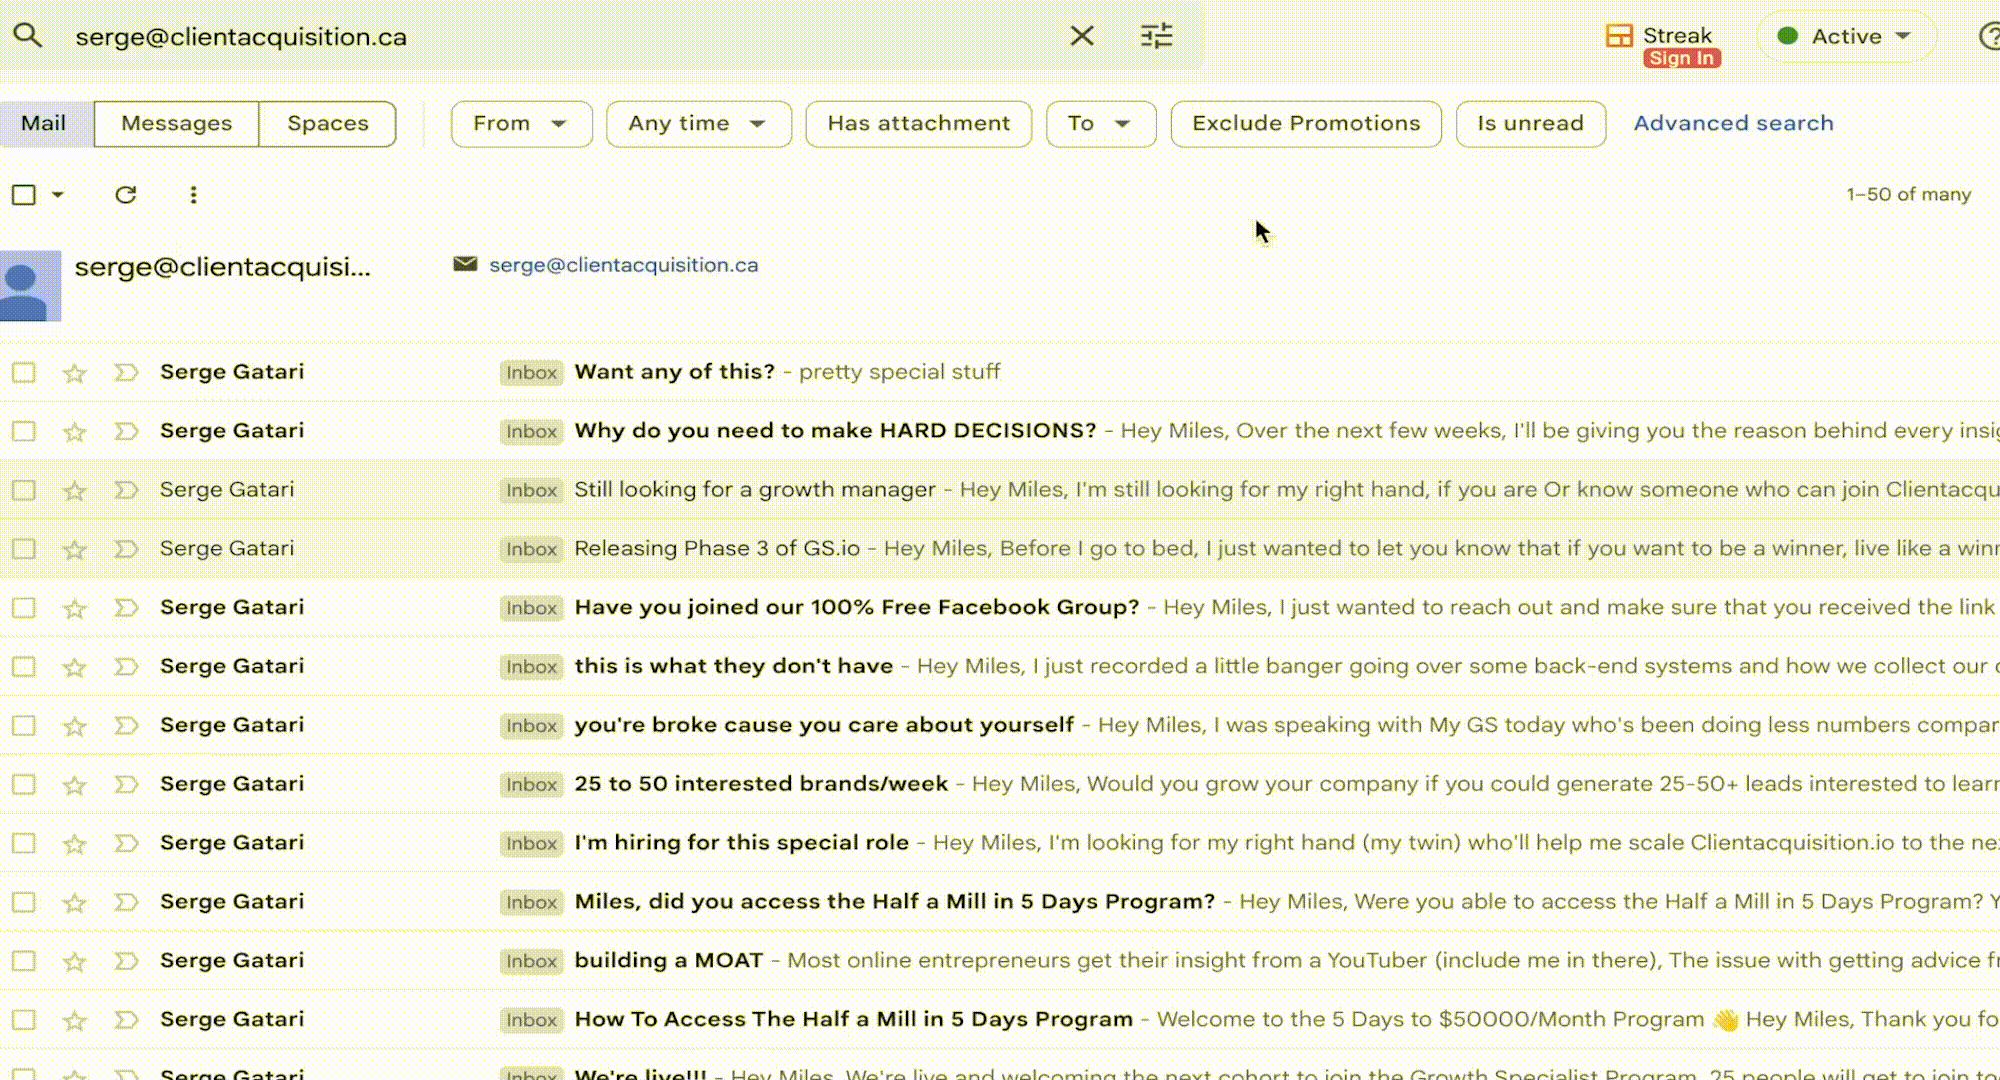This screenshot has width=2000, height=1080.
Task: Switch to the Spaces tab
Action: pos(327,123)
